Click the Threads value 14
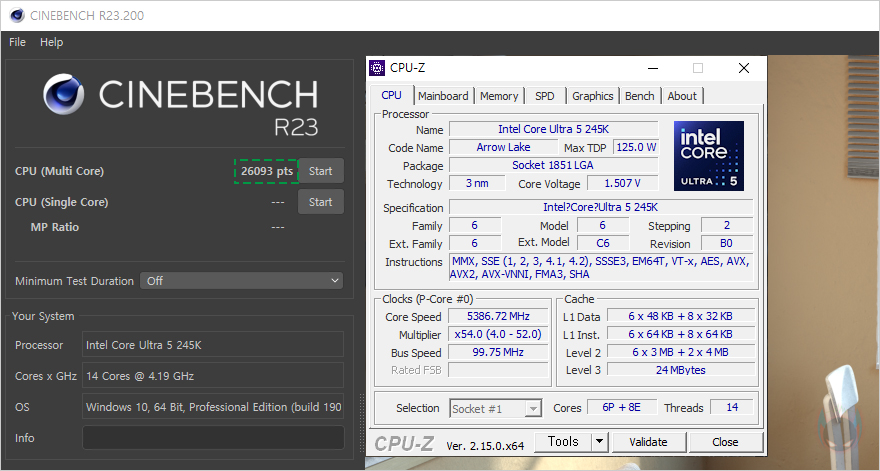Screen dimensions: 880x471 (x=732, y=407)
